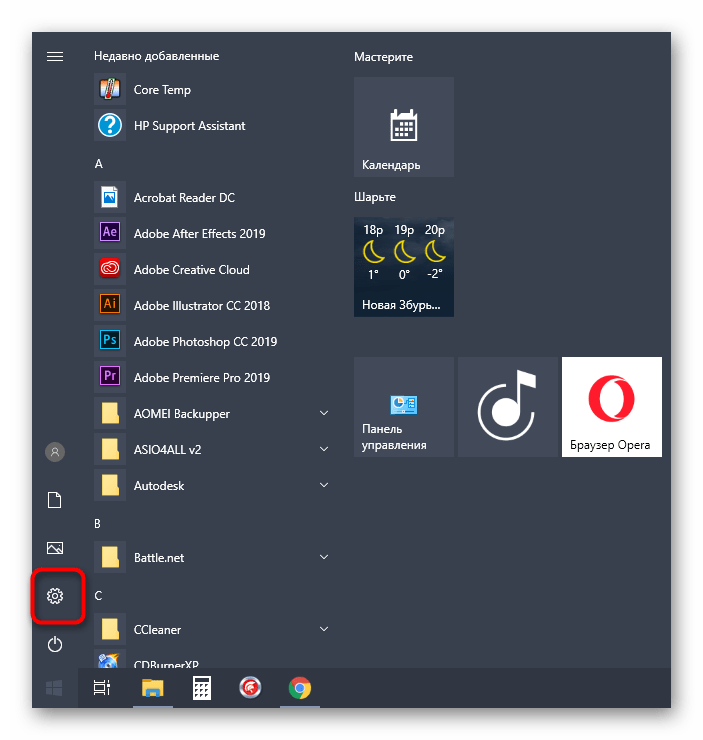Screen dimensions: 703x740
Task: Click the Шарьте group header
Action: click(x=375, y=197)
